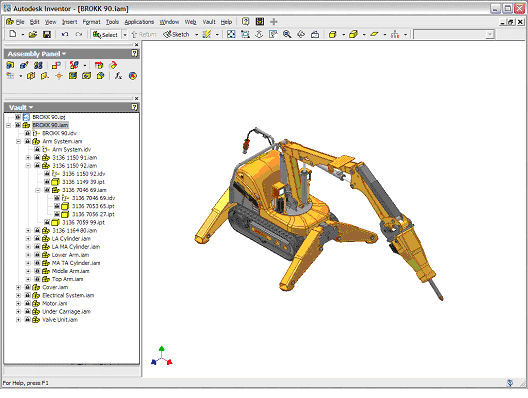
Task: Click the status bar icon at bottom right
Action: point(510,383)
